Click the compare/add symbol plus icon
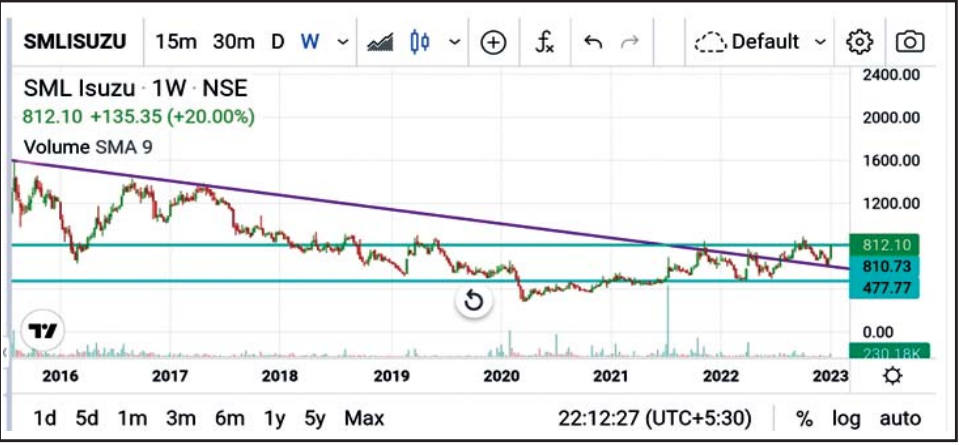 [x=494, y=42]
